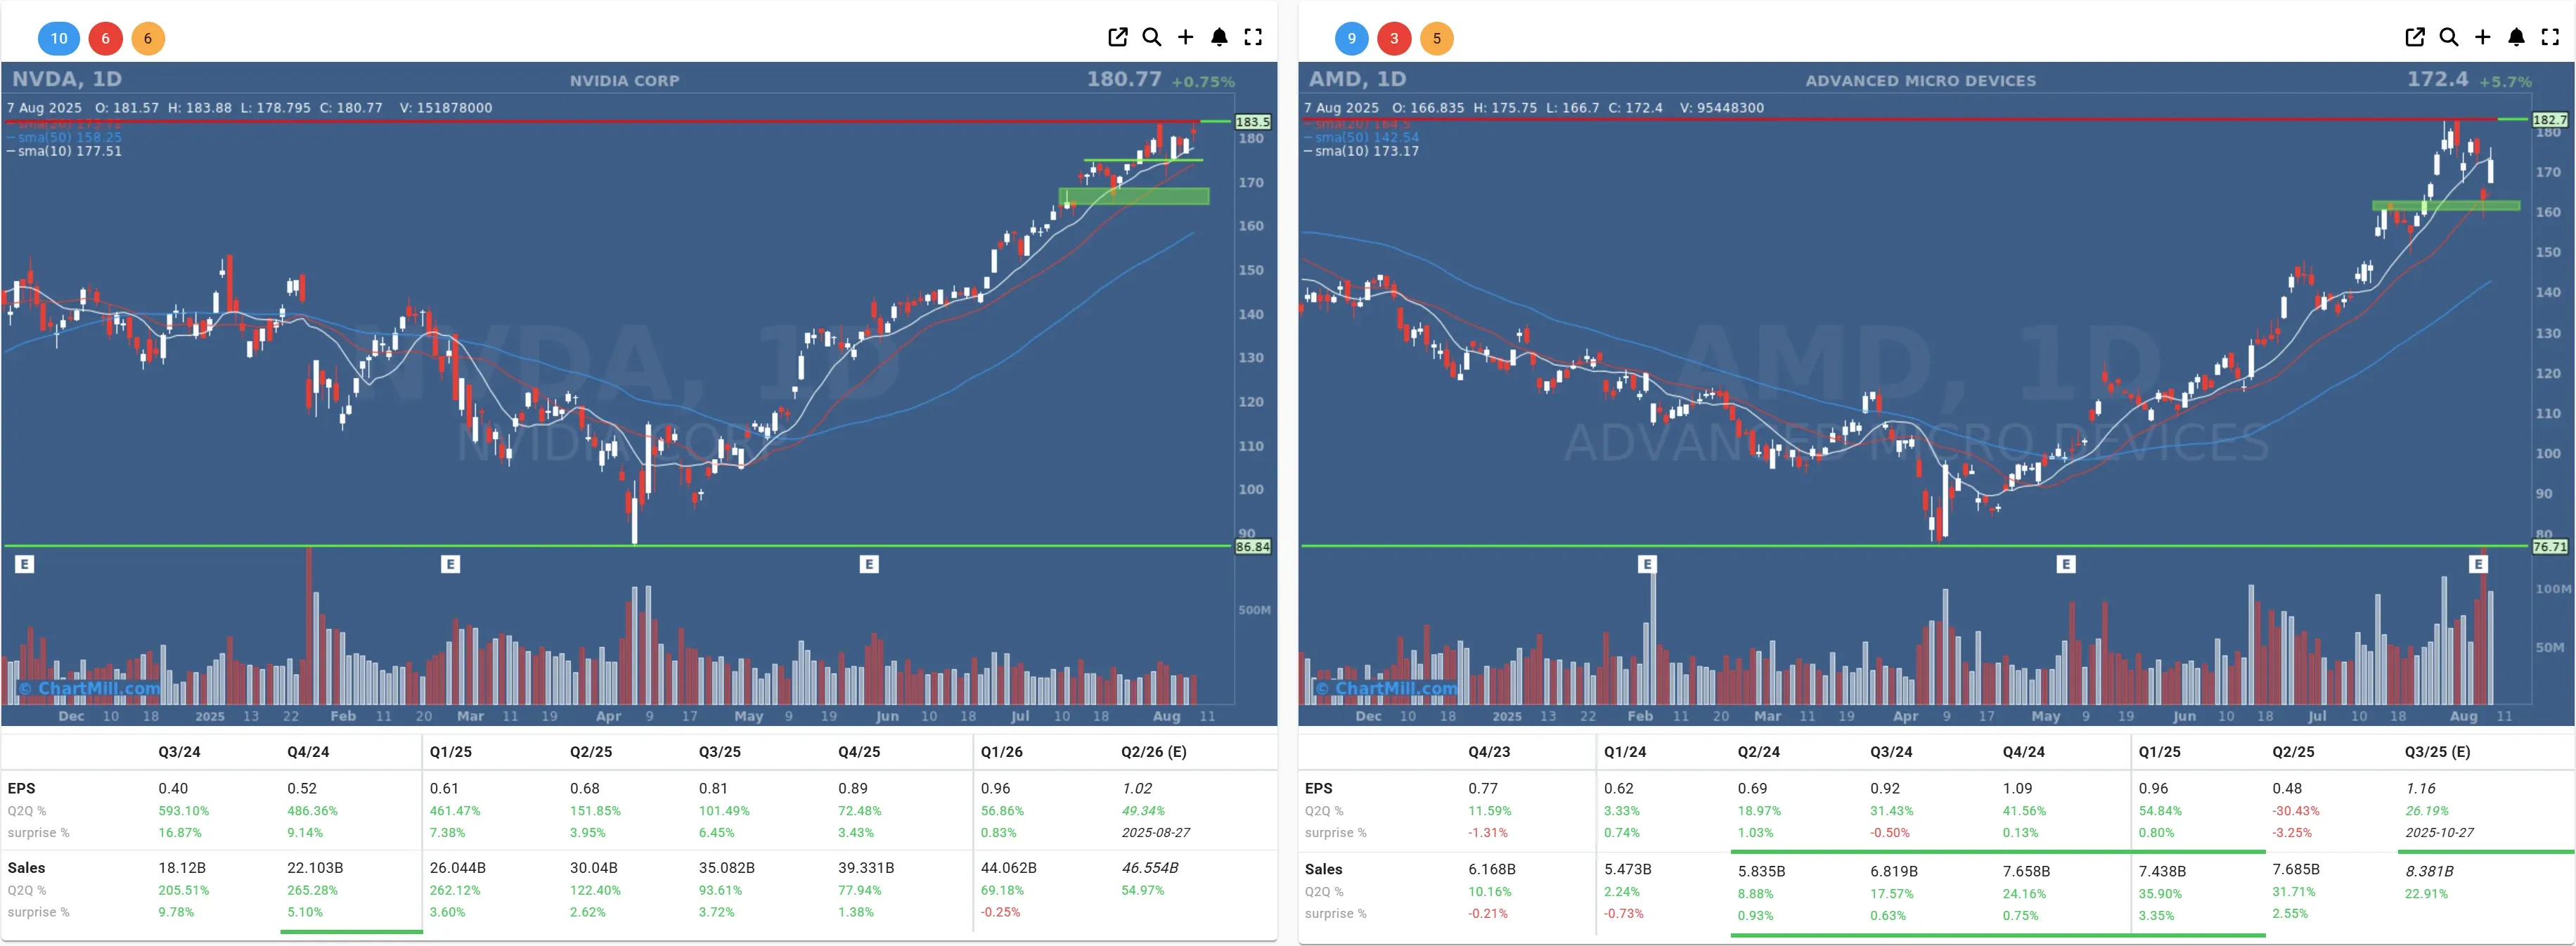
Task: Click NVDA sma(50) 158.25 legend entry
Action: coord(65,137)
